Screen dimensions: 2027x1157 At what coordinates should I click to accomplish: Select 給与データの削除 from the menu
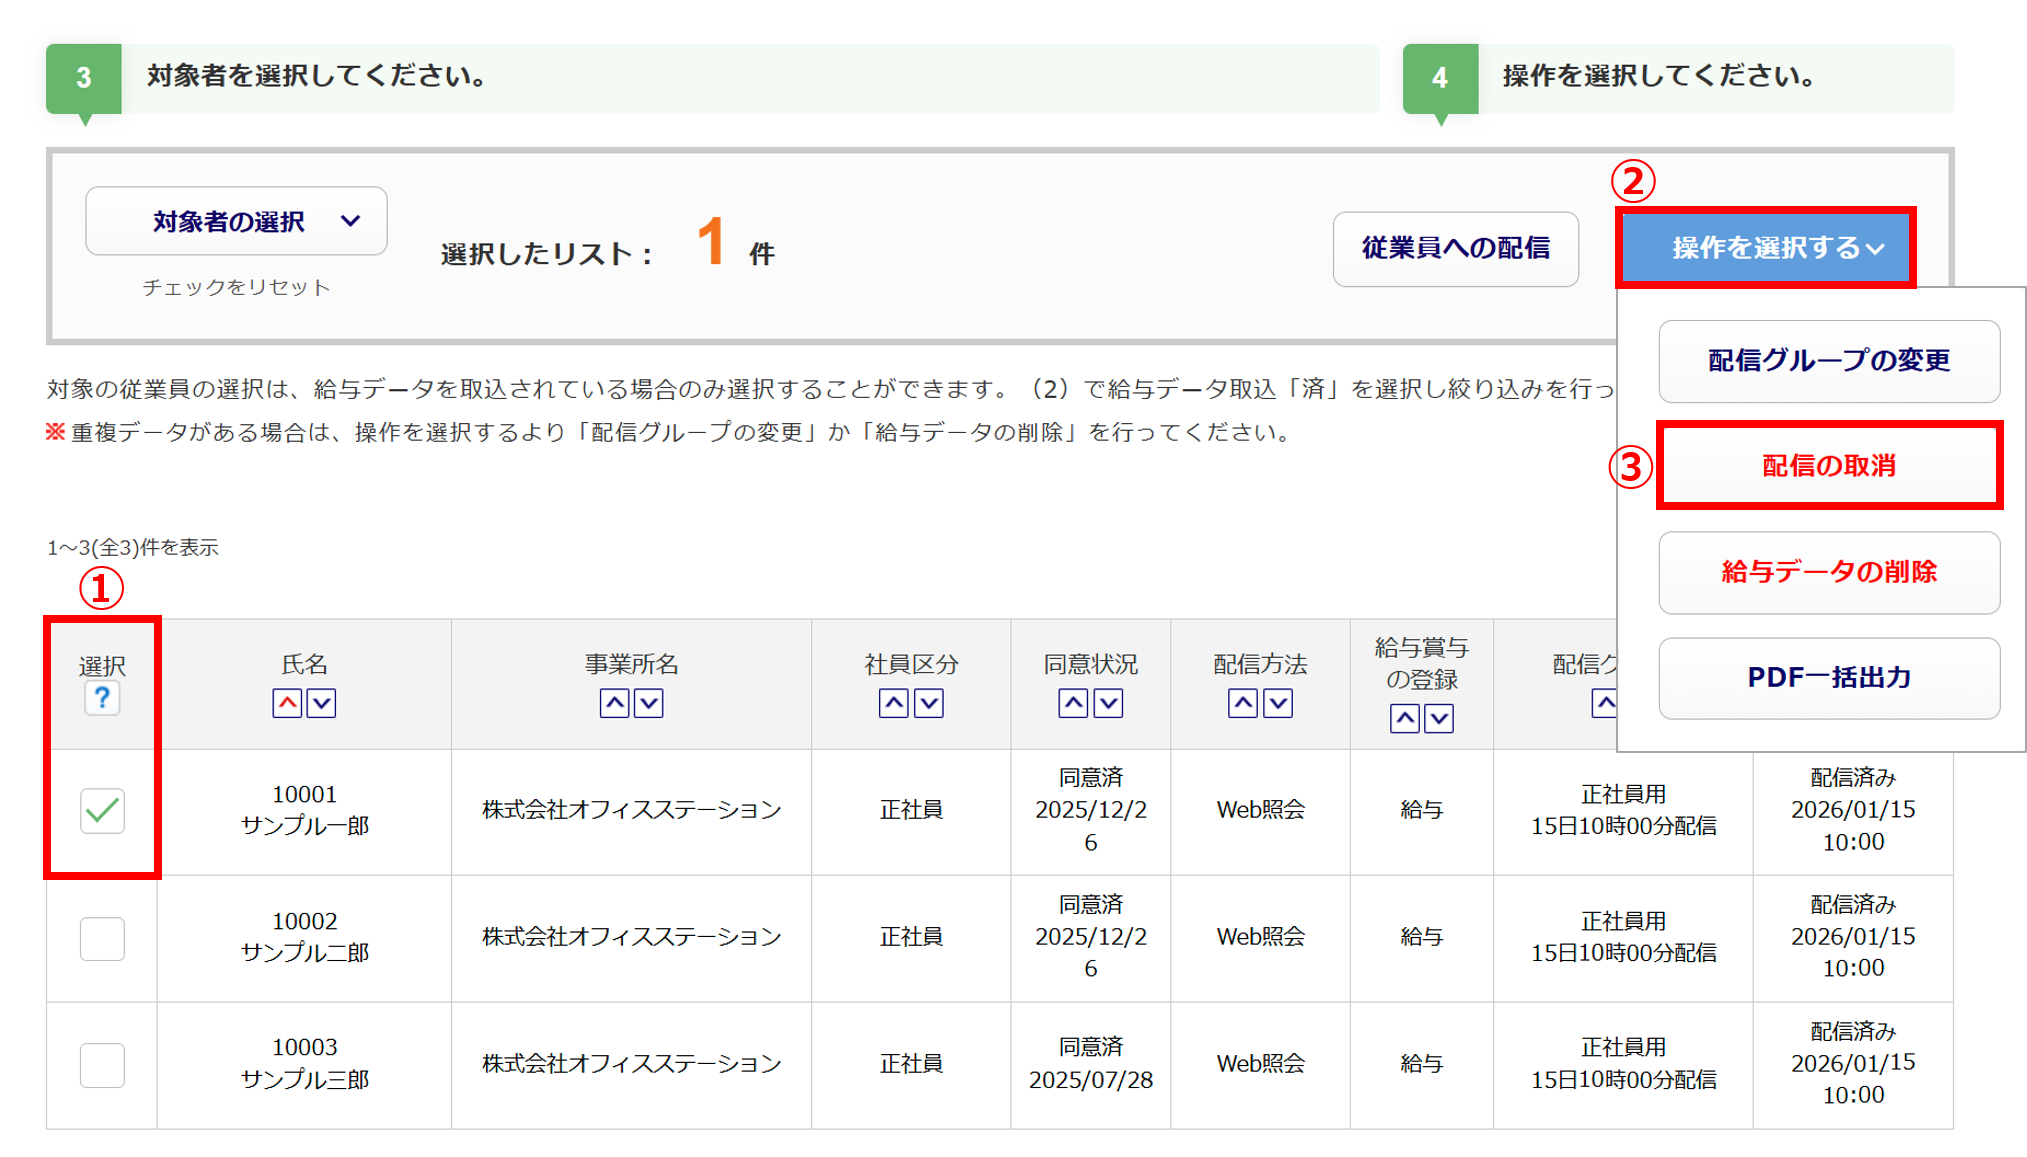tap(1828, 572)
